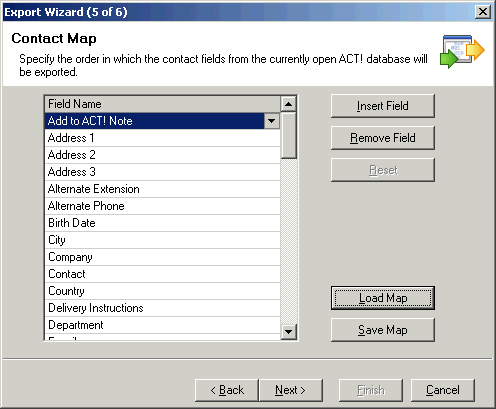Image resolution: width=496 pixels, height=409 pixels.
Task: Click the export wizard arrows icon
Action: click(462, 52)
